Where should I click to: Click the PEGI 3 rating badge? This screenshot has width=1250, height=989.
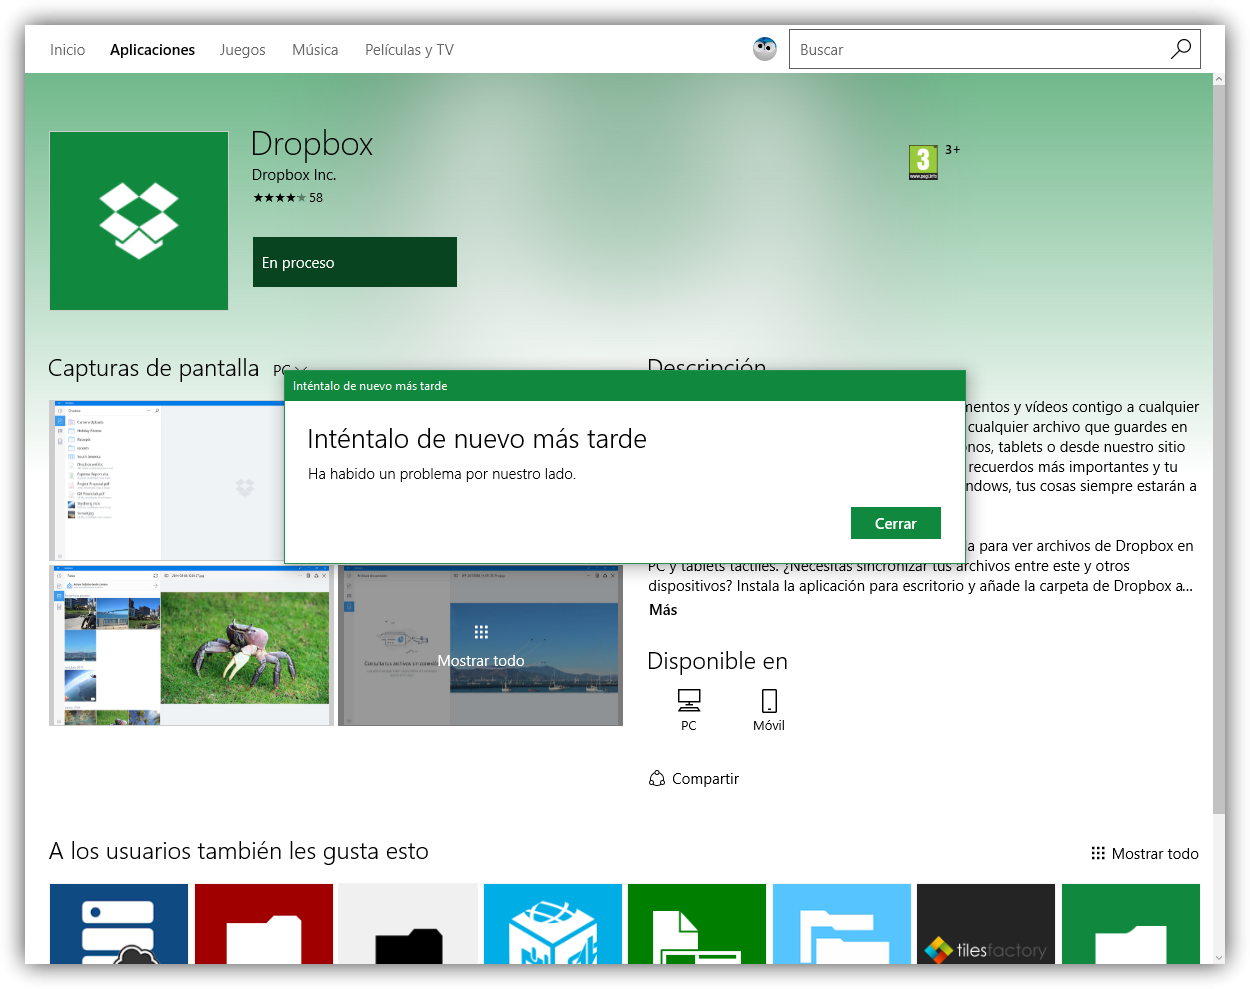click(x=923, y=162)
